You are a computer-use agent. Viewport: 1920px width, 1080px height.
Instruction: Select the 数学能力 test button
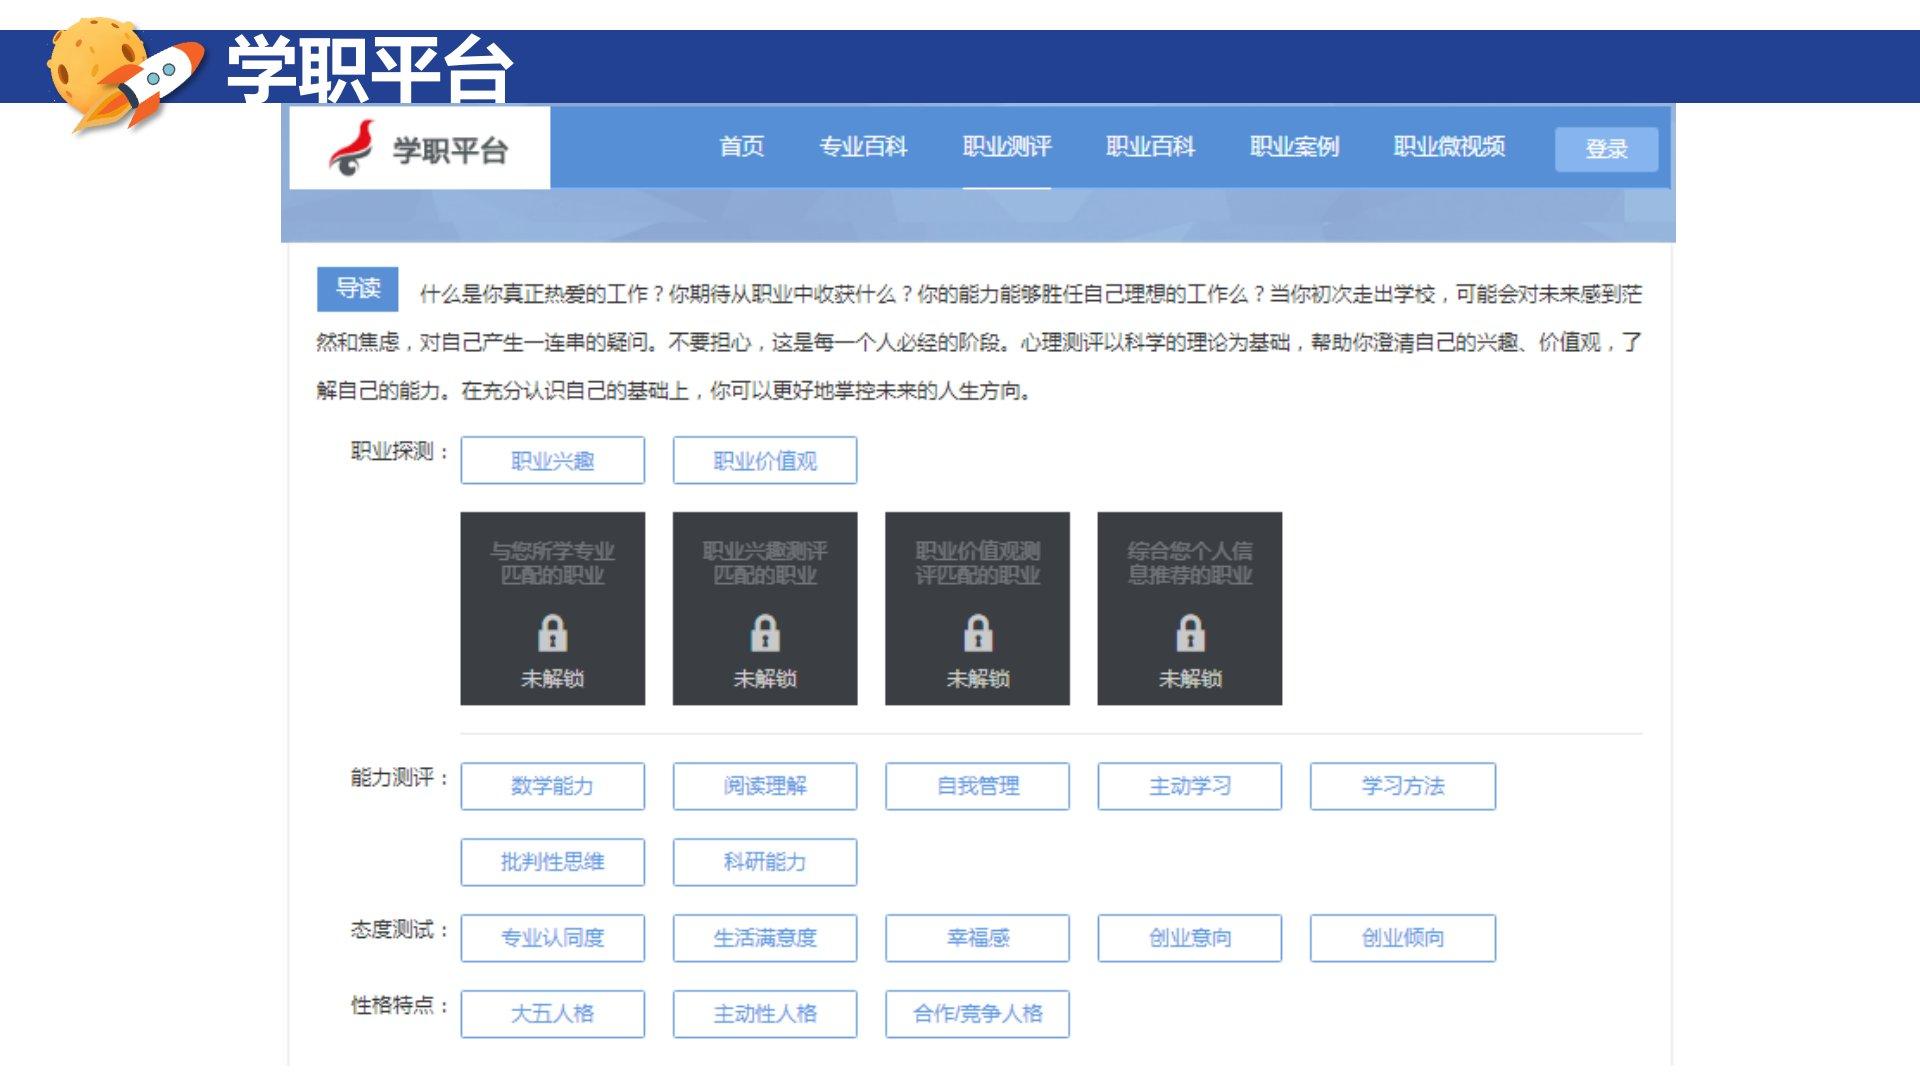tap(552, 786)
